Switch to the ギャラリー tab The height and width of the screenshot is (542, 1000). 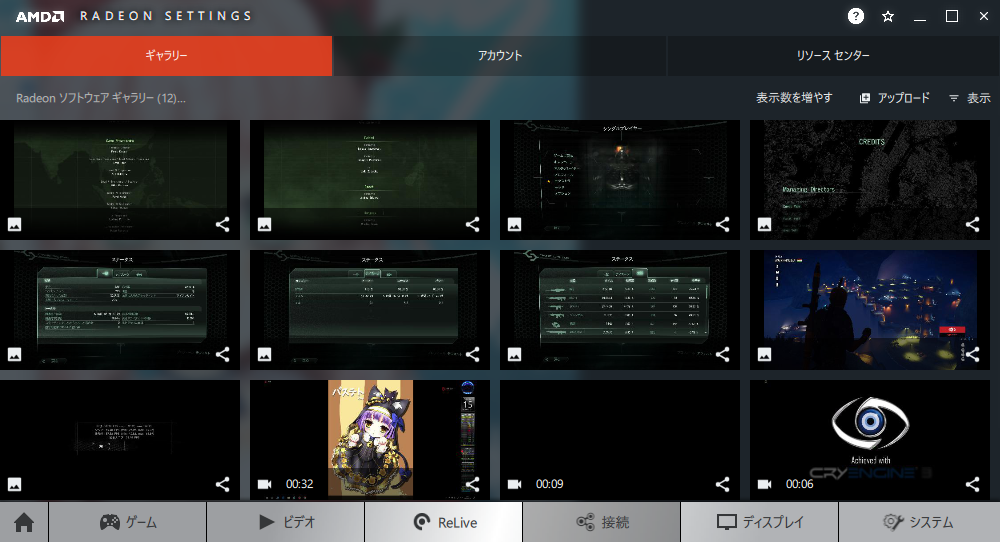tap(166, 55)
